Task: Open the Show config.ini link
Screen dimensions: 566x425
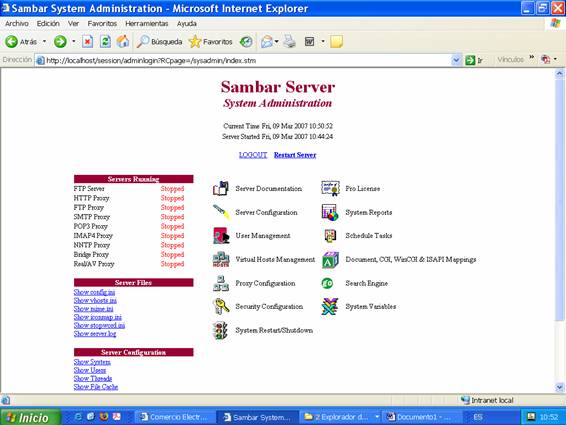Action: [x=94, y=292]
